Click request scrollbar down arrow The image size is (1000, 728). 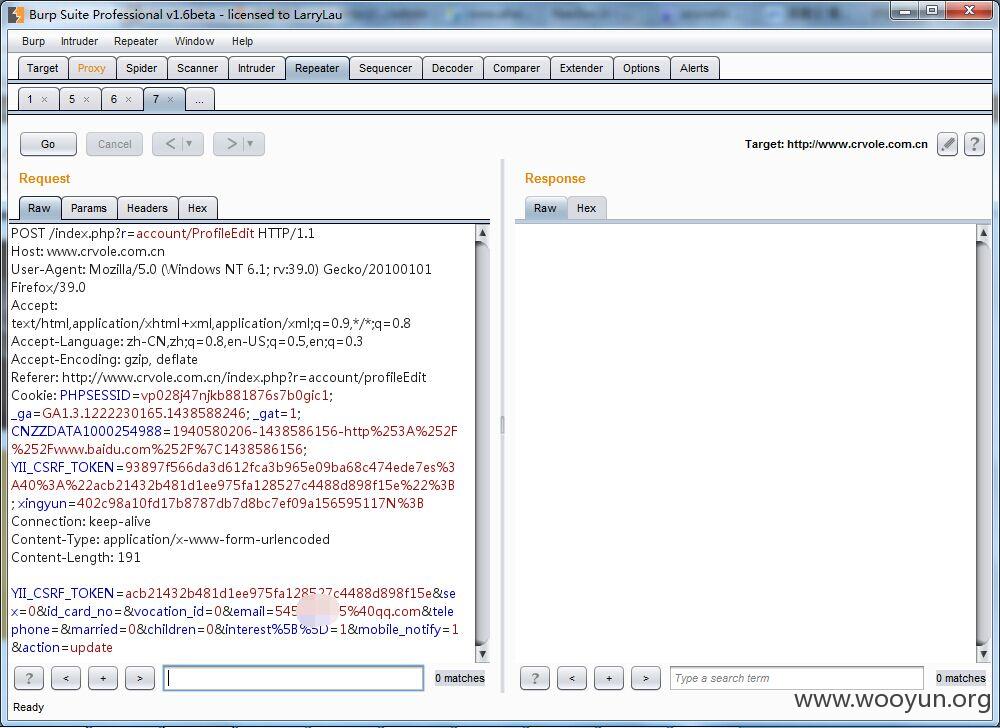point(482,653)
